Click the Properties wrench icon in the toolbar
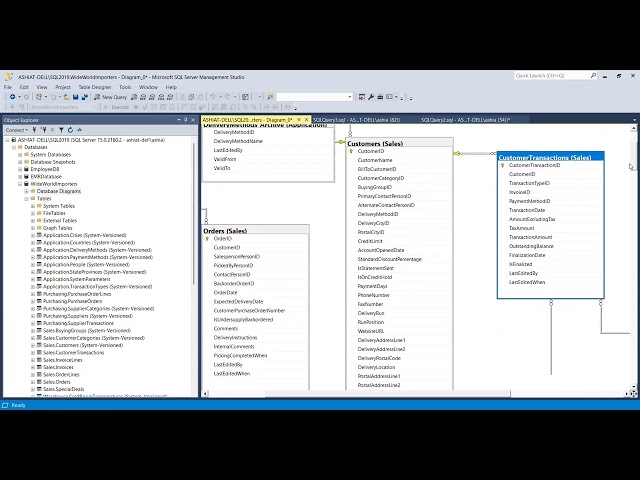This screenshot has width=640, height=480. [x=371, y=97]
